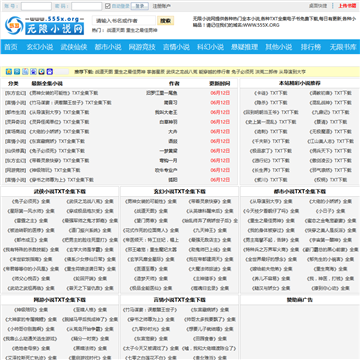Click the 无限小说网 site logo
This screenshot has height=360, width=360.
pos(44,25)
